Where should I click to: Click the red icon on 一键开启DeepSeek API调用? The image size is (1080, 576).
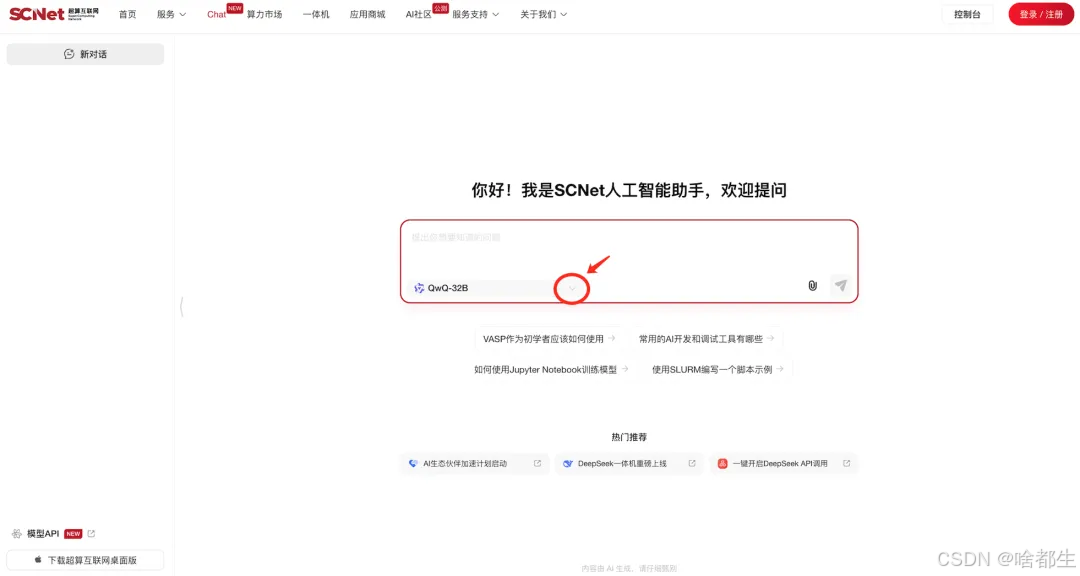pos(722,464)
